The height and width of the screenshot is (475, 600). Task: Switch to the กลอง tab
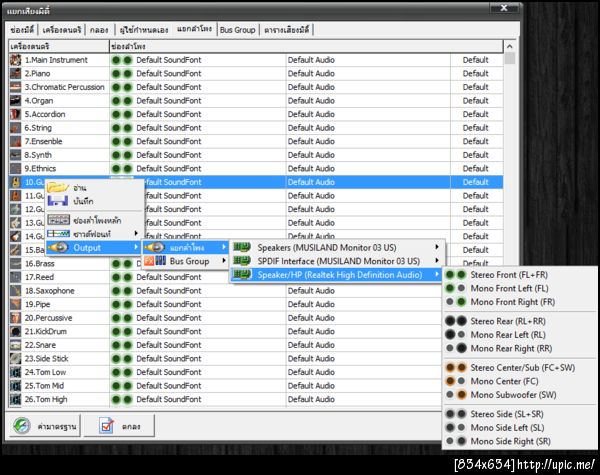tap(99, 30)
